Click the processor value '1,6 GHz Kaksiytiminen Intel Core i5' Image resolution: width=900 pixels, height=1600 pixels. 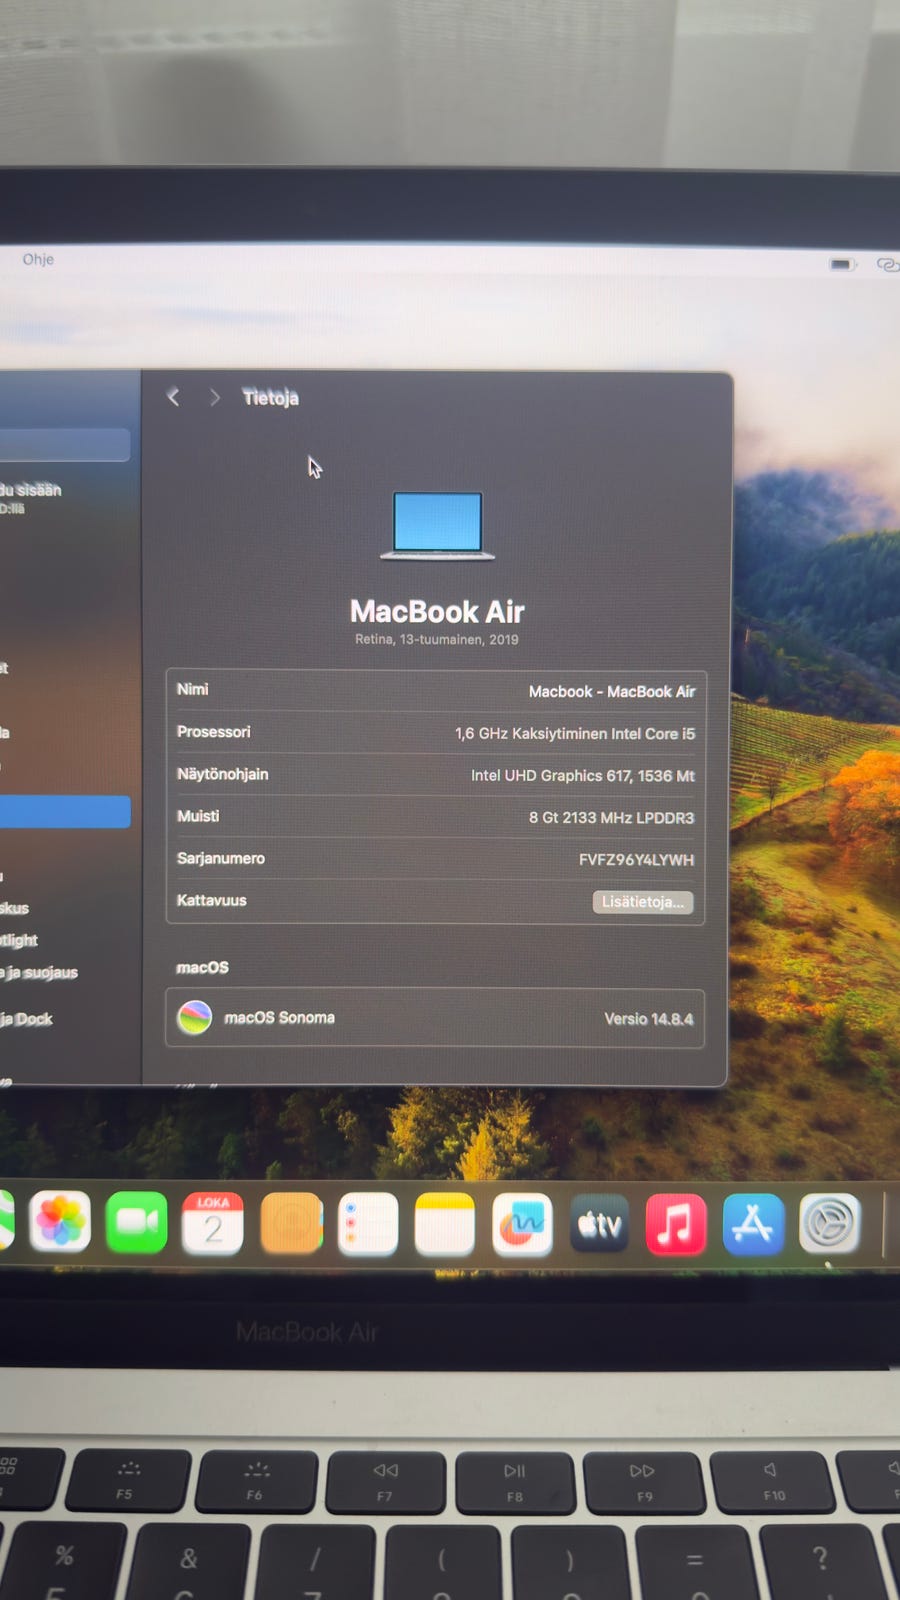(x=575, y=734)
